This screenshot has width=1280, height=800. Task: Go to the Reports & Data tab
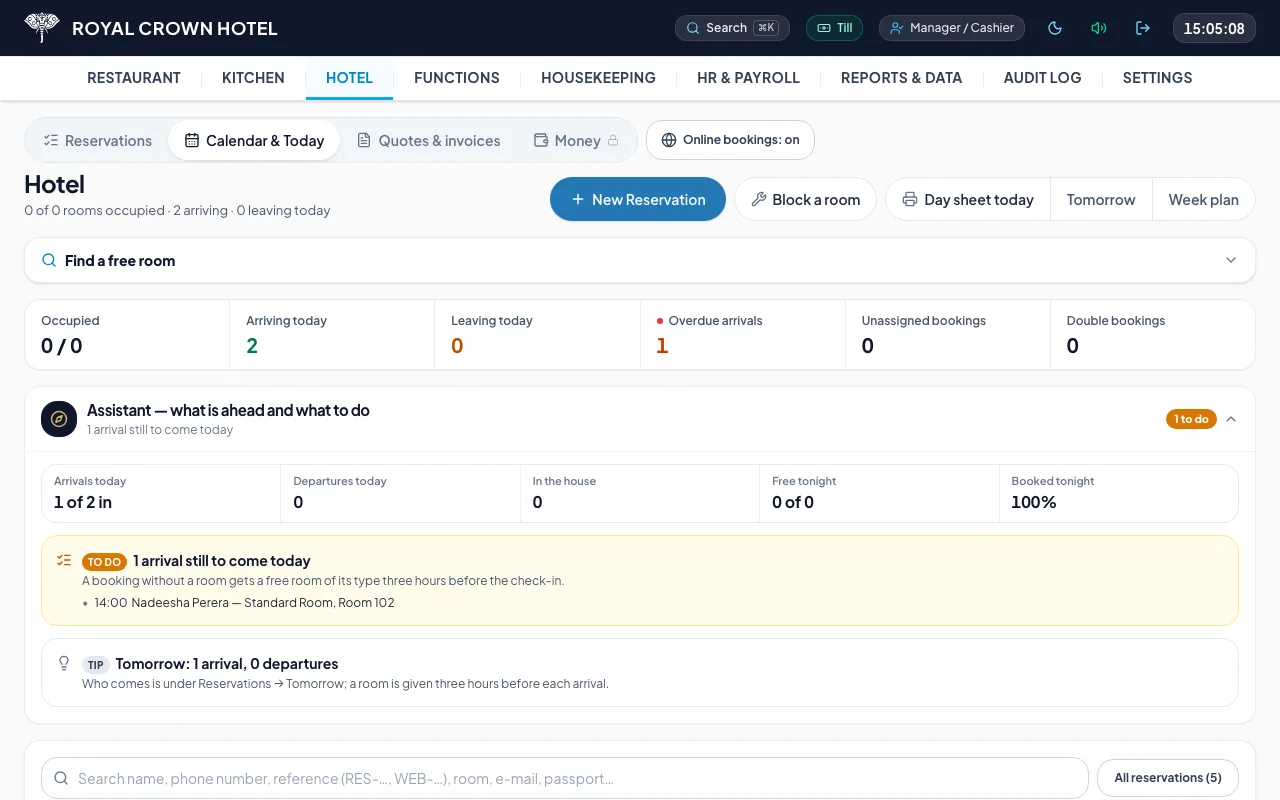pos(901,78)
